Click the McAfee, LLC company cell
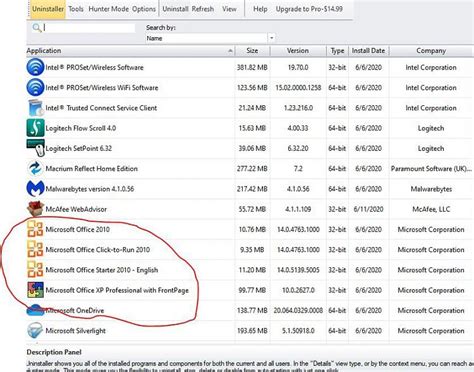 pyautogui.click(x=431, y=209)
